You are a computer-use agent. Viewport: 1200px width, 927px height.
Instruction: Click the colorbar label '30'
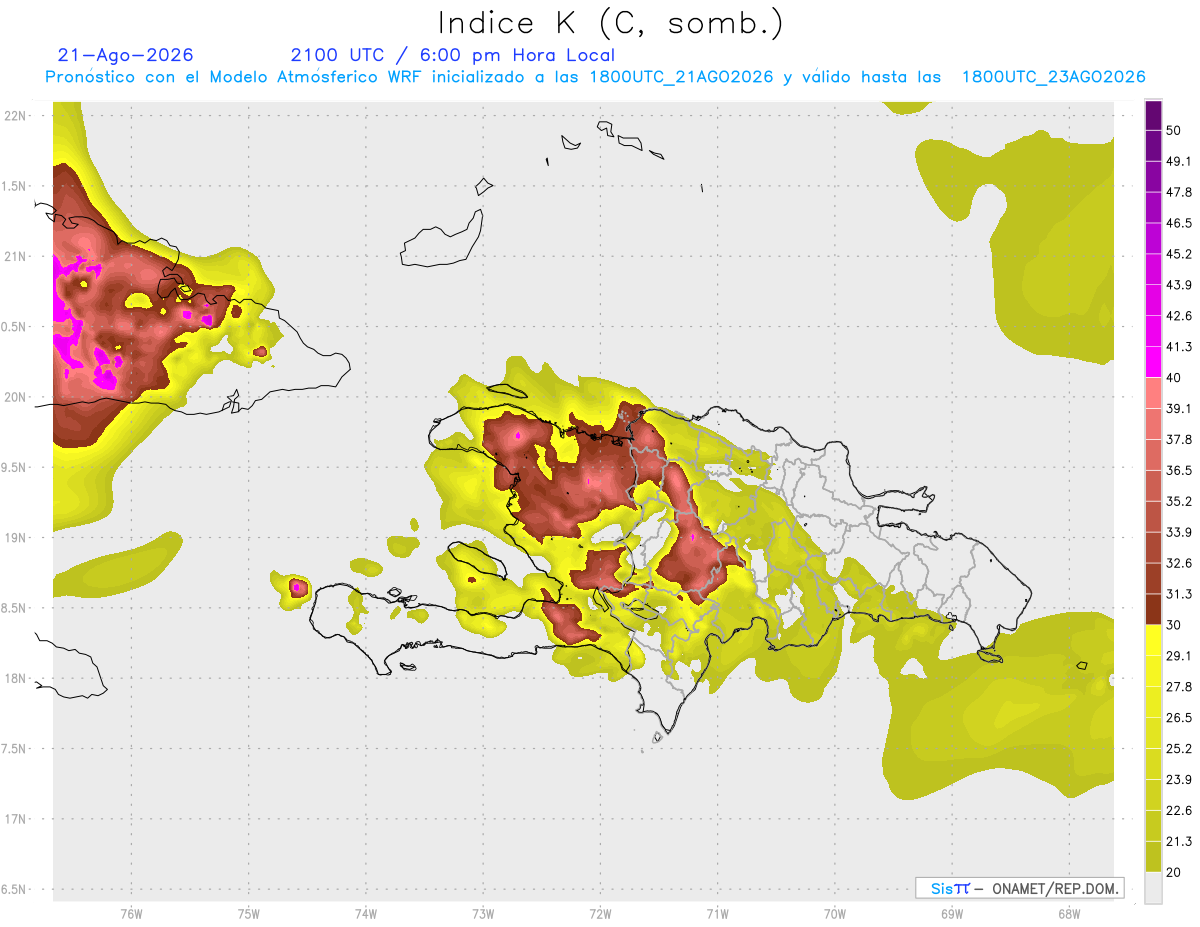(1175, 625)
